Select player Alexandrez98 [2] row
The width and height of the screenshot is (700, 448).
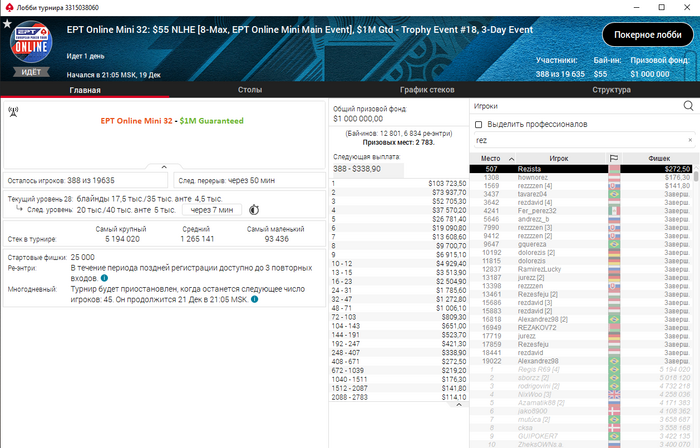pyautogui.click(x=581, y=319)
